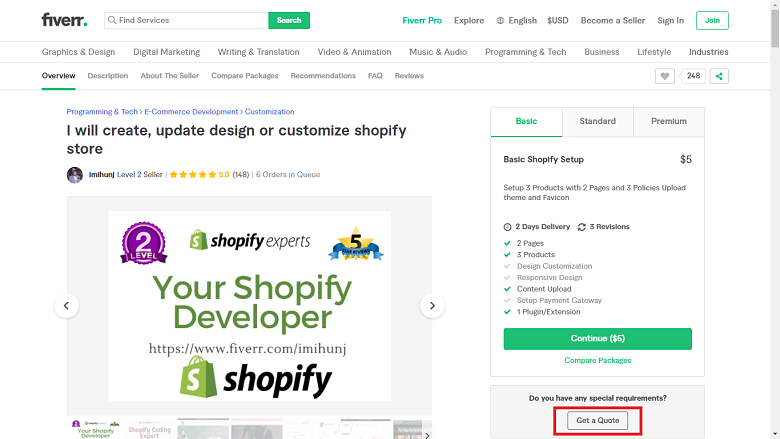This screenshot has width=780, height=439.
Task: Advance thumbnail strip with small right arrow
Action: 427,436
